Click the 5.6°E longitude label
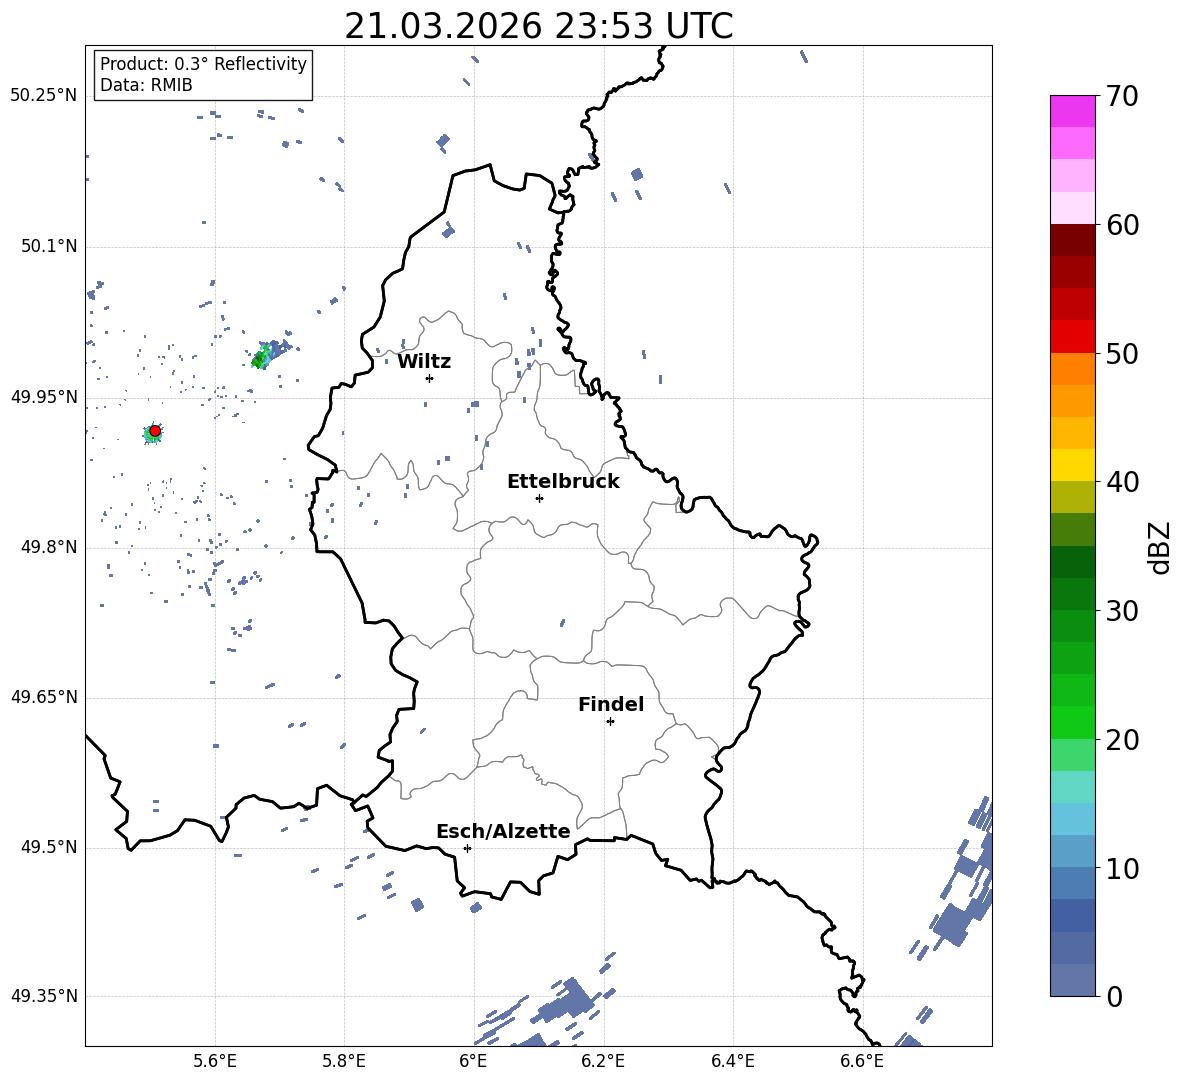 point(215,1061)
